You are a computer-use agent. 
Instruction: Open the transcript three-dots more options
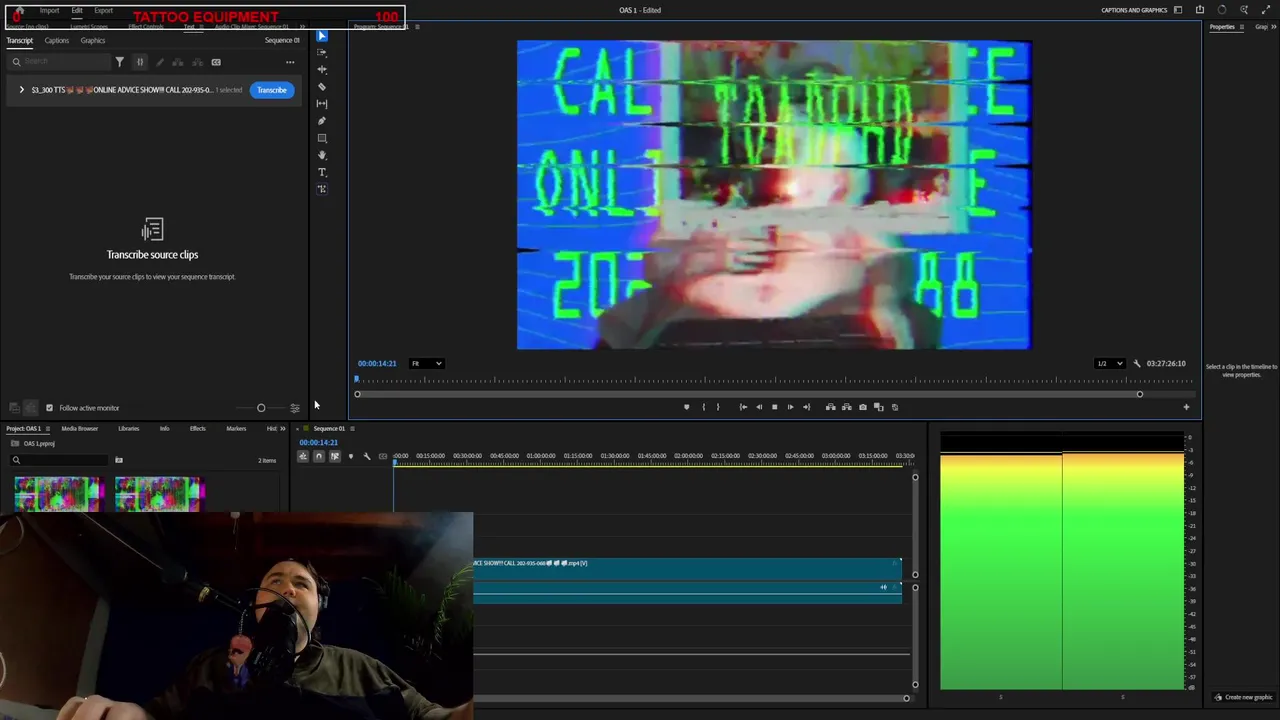point(290,62)
